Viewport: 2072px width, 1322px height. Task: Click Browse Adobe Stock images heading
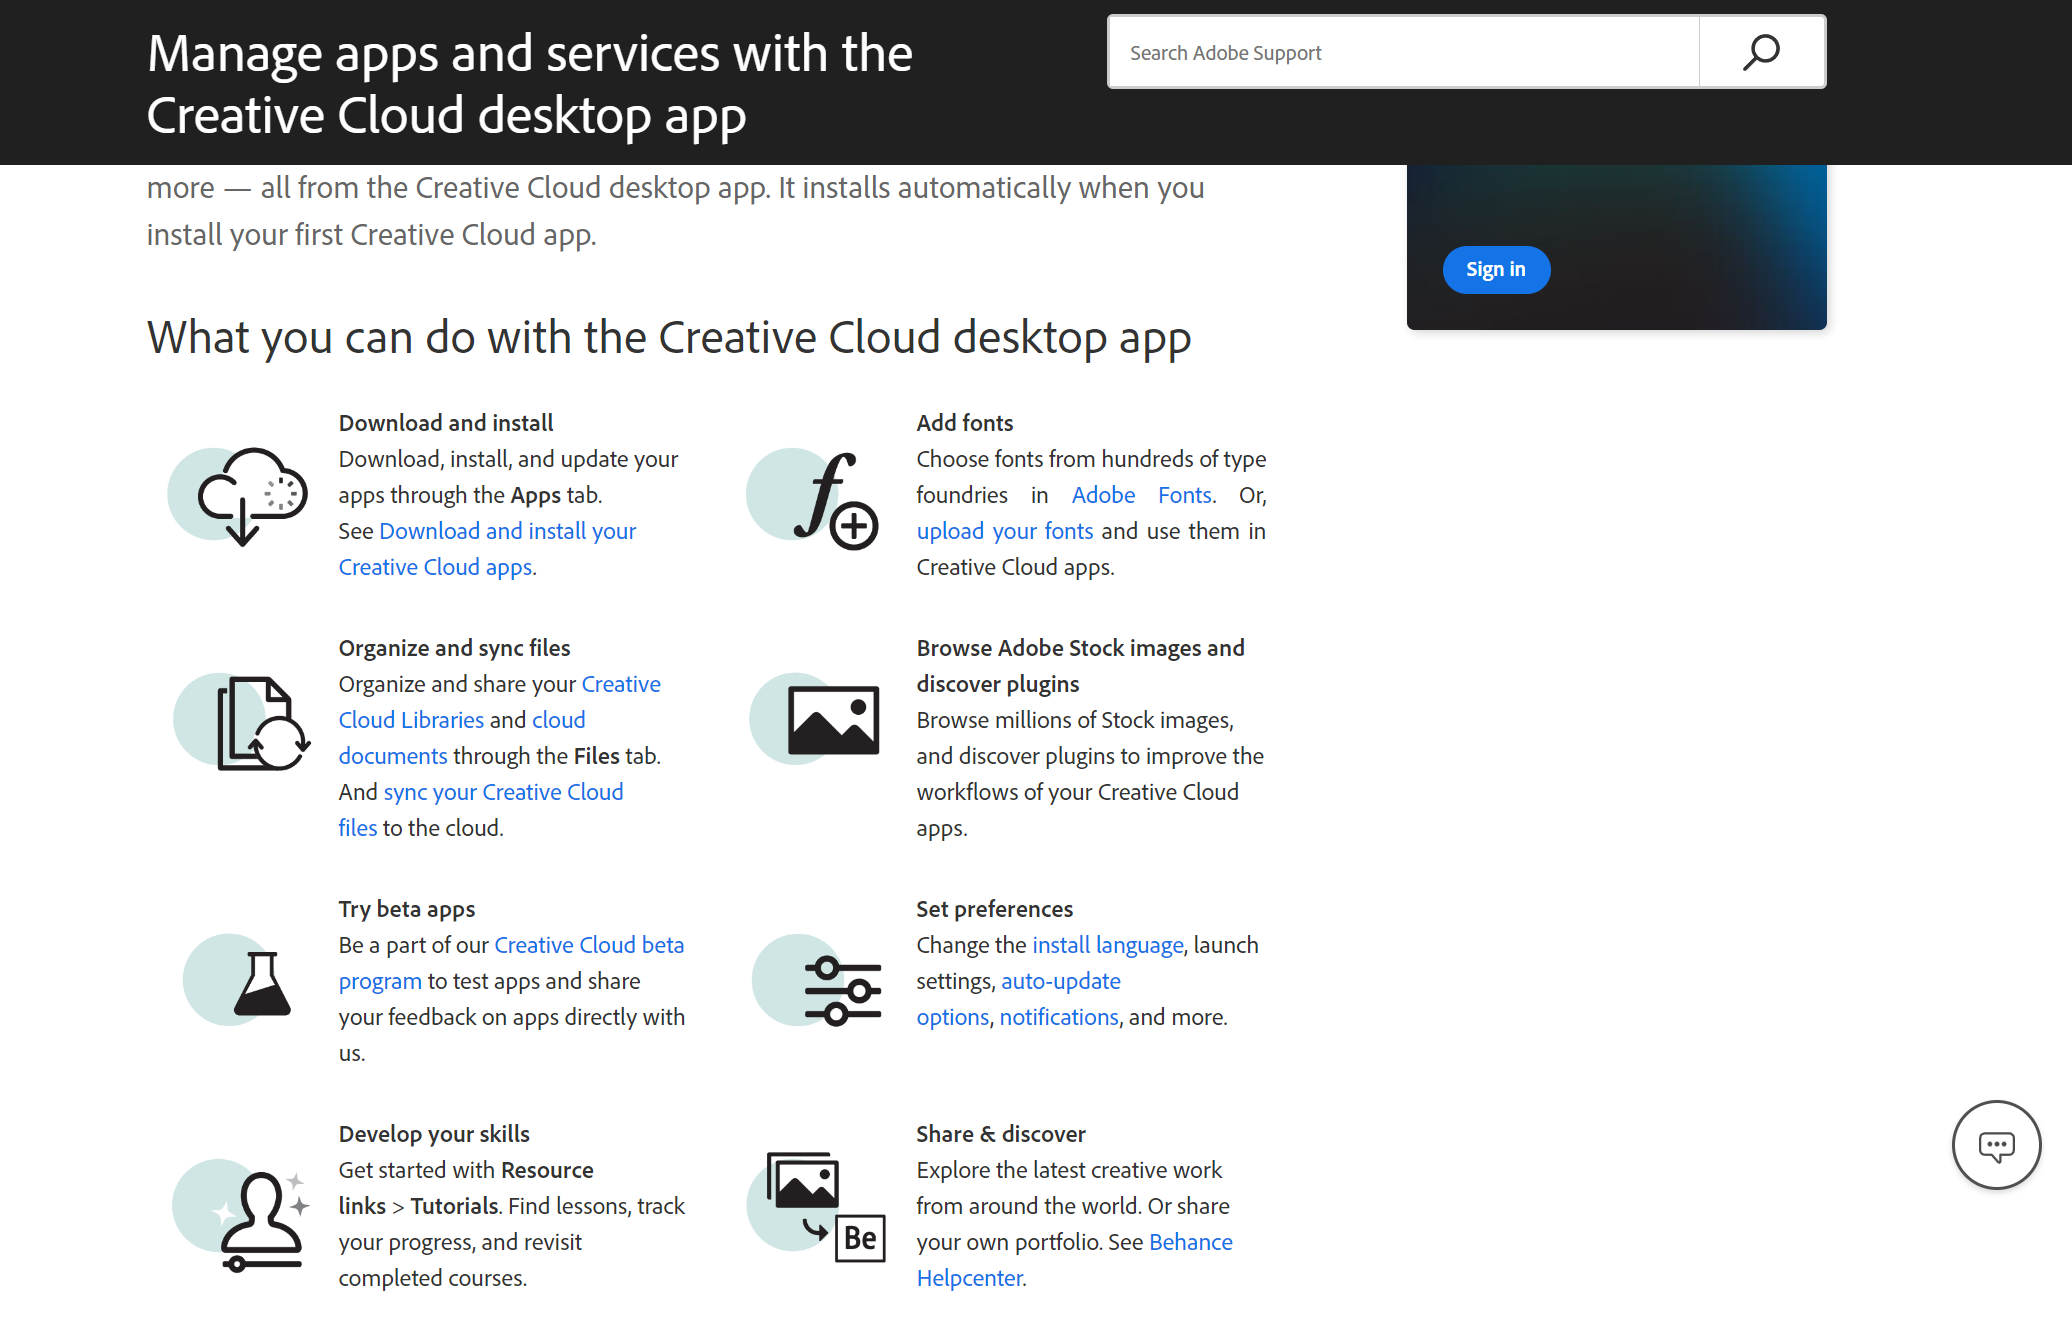point(1081,666)
